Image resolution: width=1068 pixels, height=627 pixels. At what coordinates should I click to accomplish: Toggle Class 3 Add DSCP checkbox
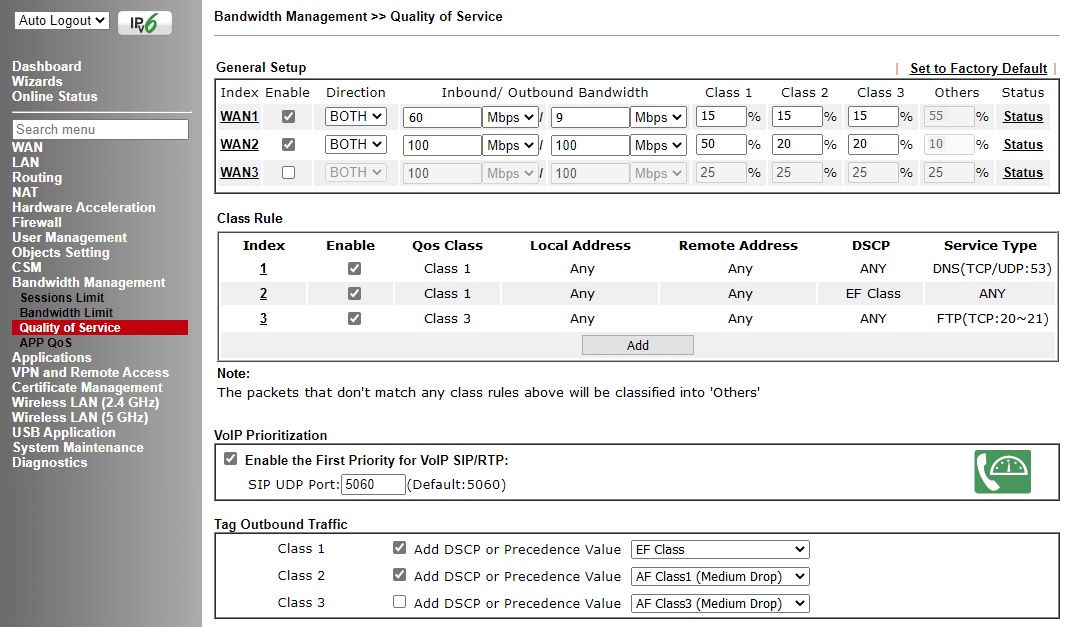point(400,602)
